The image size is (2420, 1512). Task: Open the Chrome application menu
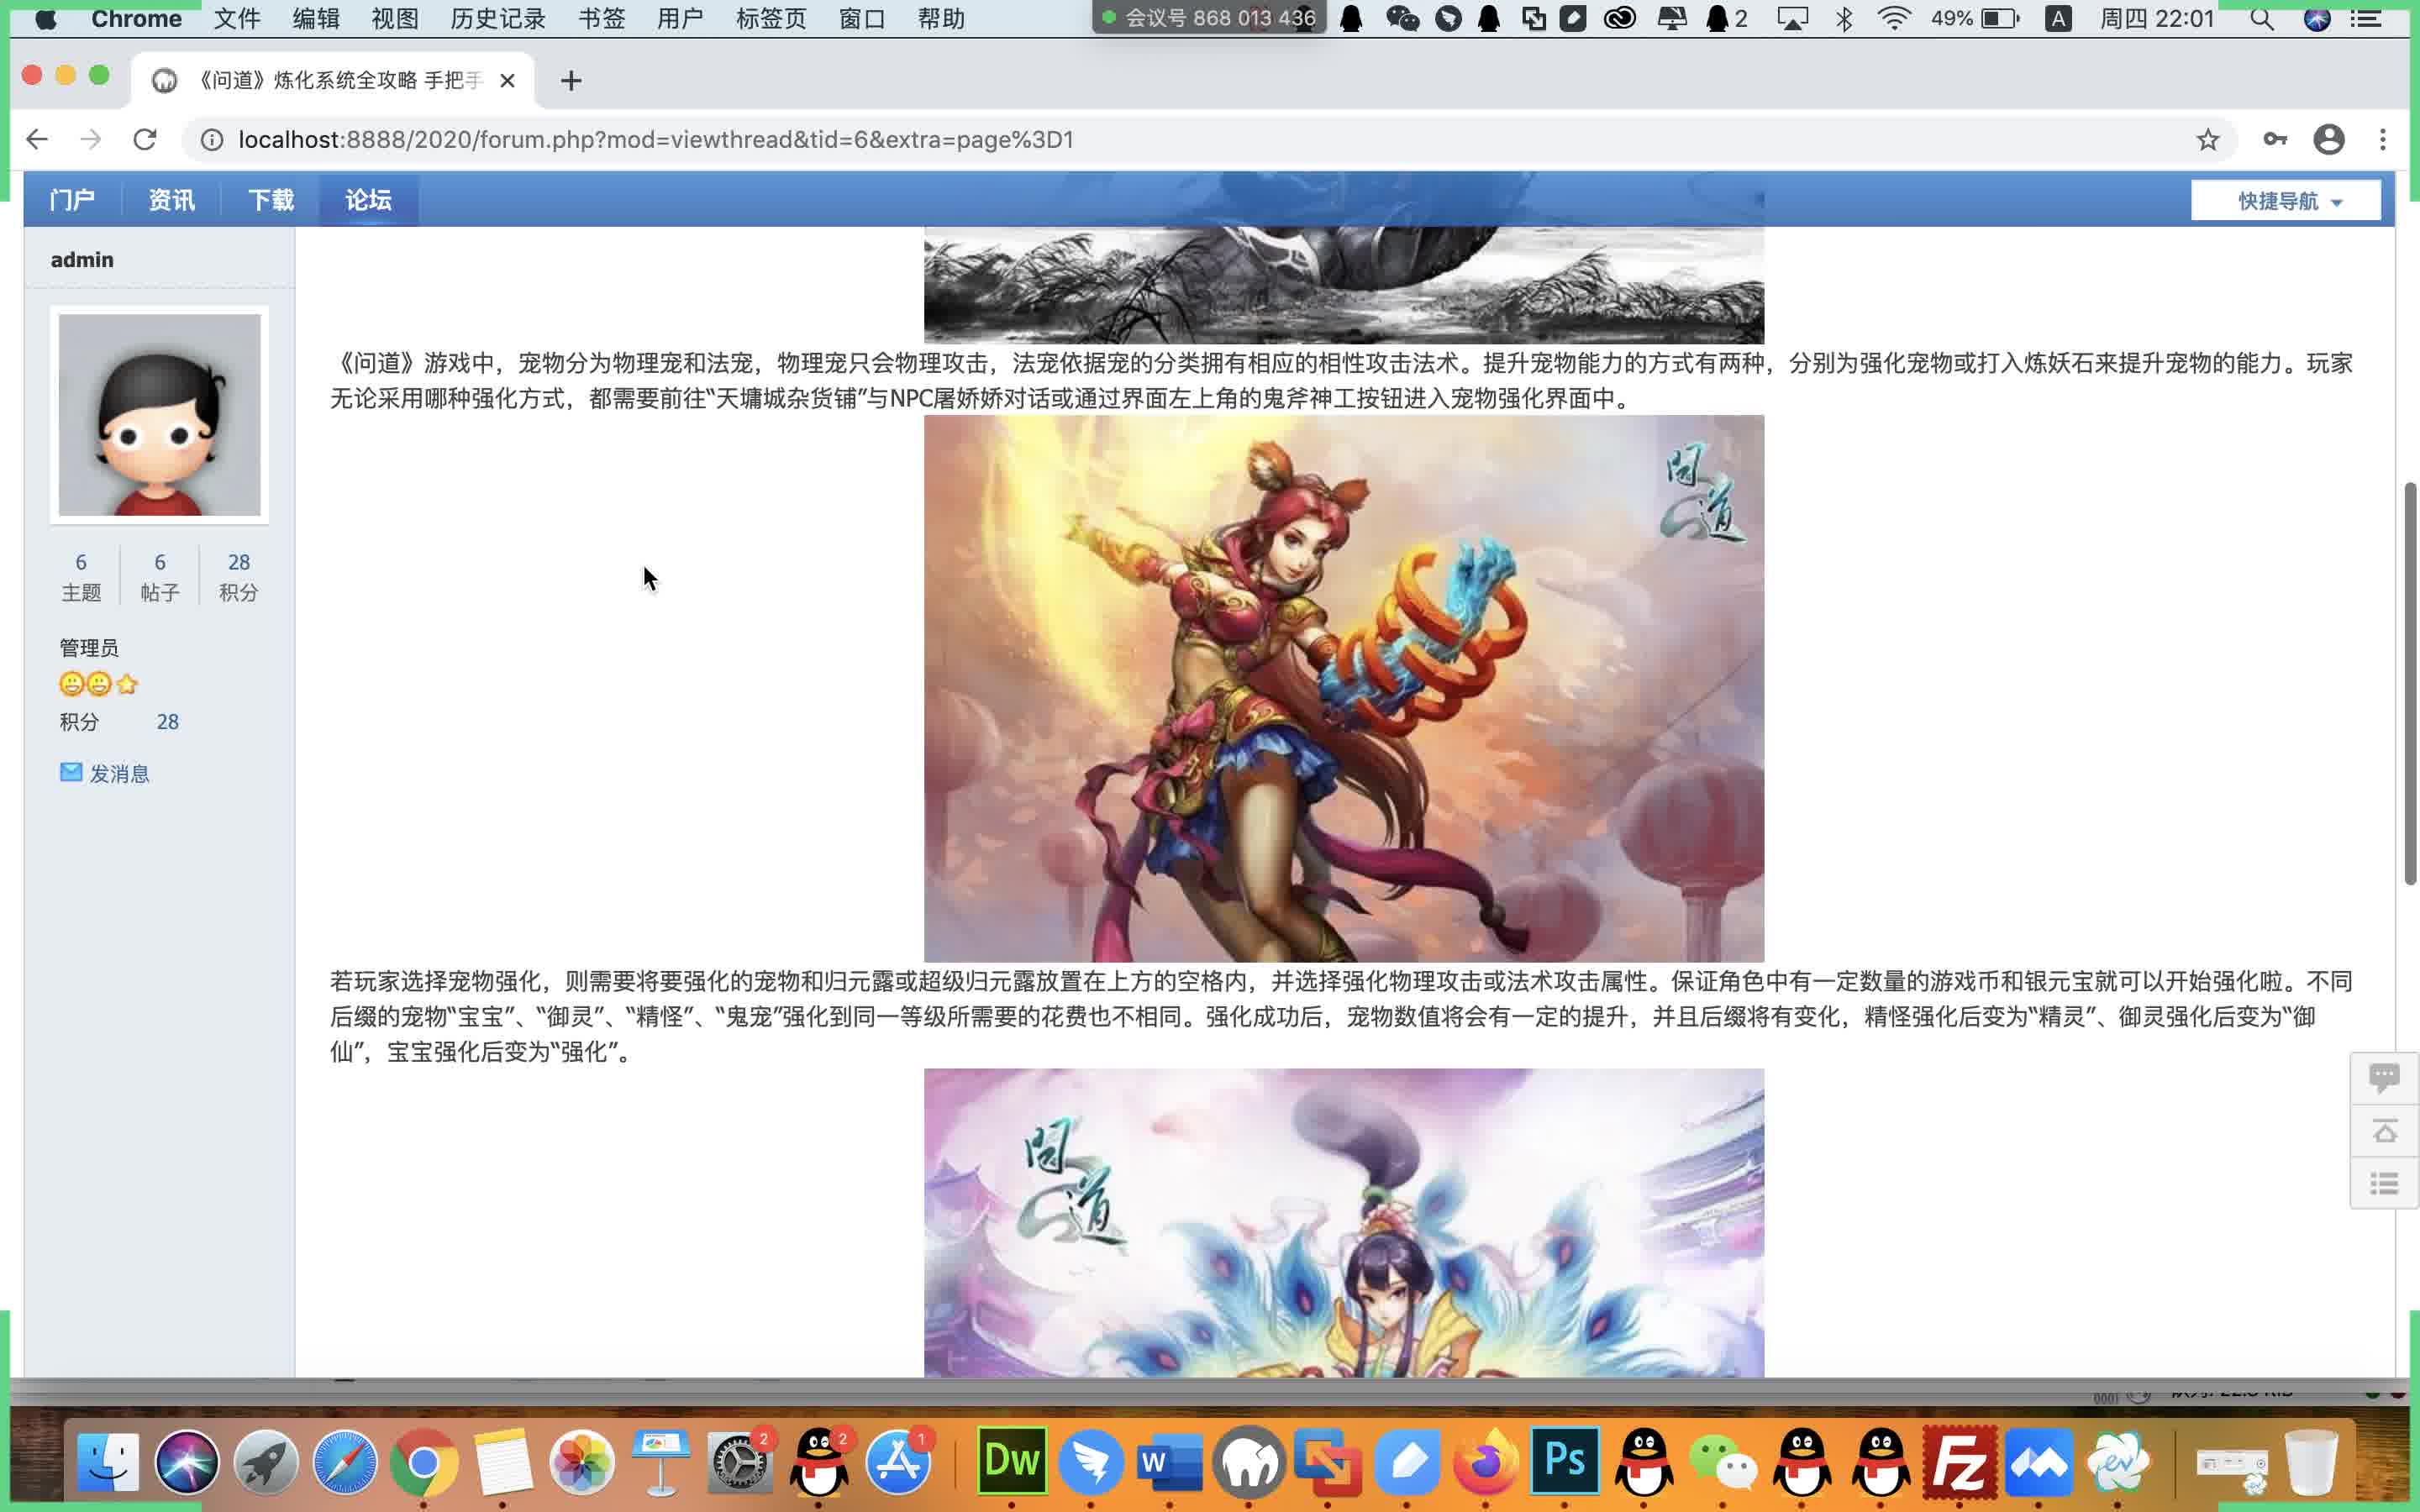136,19
